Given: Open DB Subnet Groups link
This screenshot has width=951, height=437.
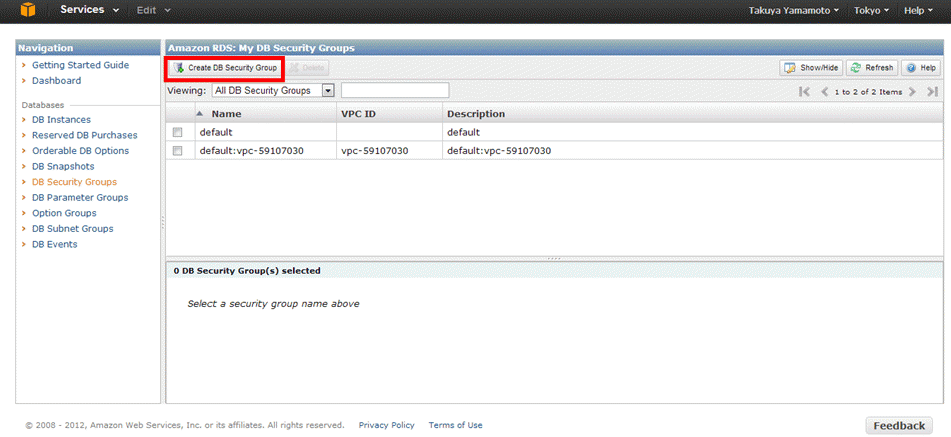Looking at the screenshot, I should click(x=72, y=229).
